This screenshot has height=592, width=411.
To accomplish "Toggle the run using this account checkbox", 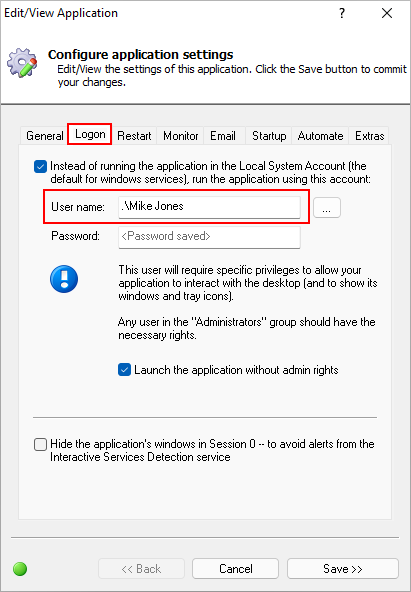I will pos(40,166).
